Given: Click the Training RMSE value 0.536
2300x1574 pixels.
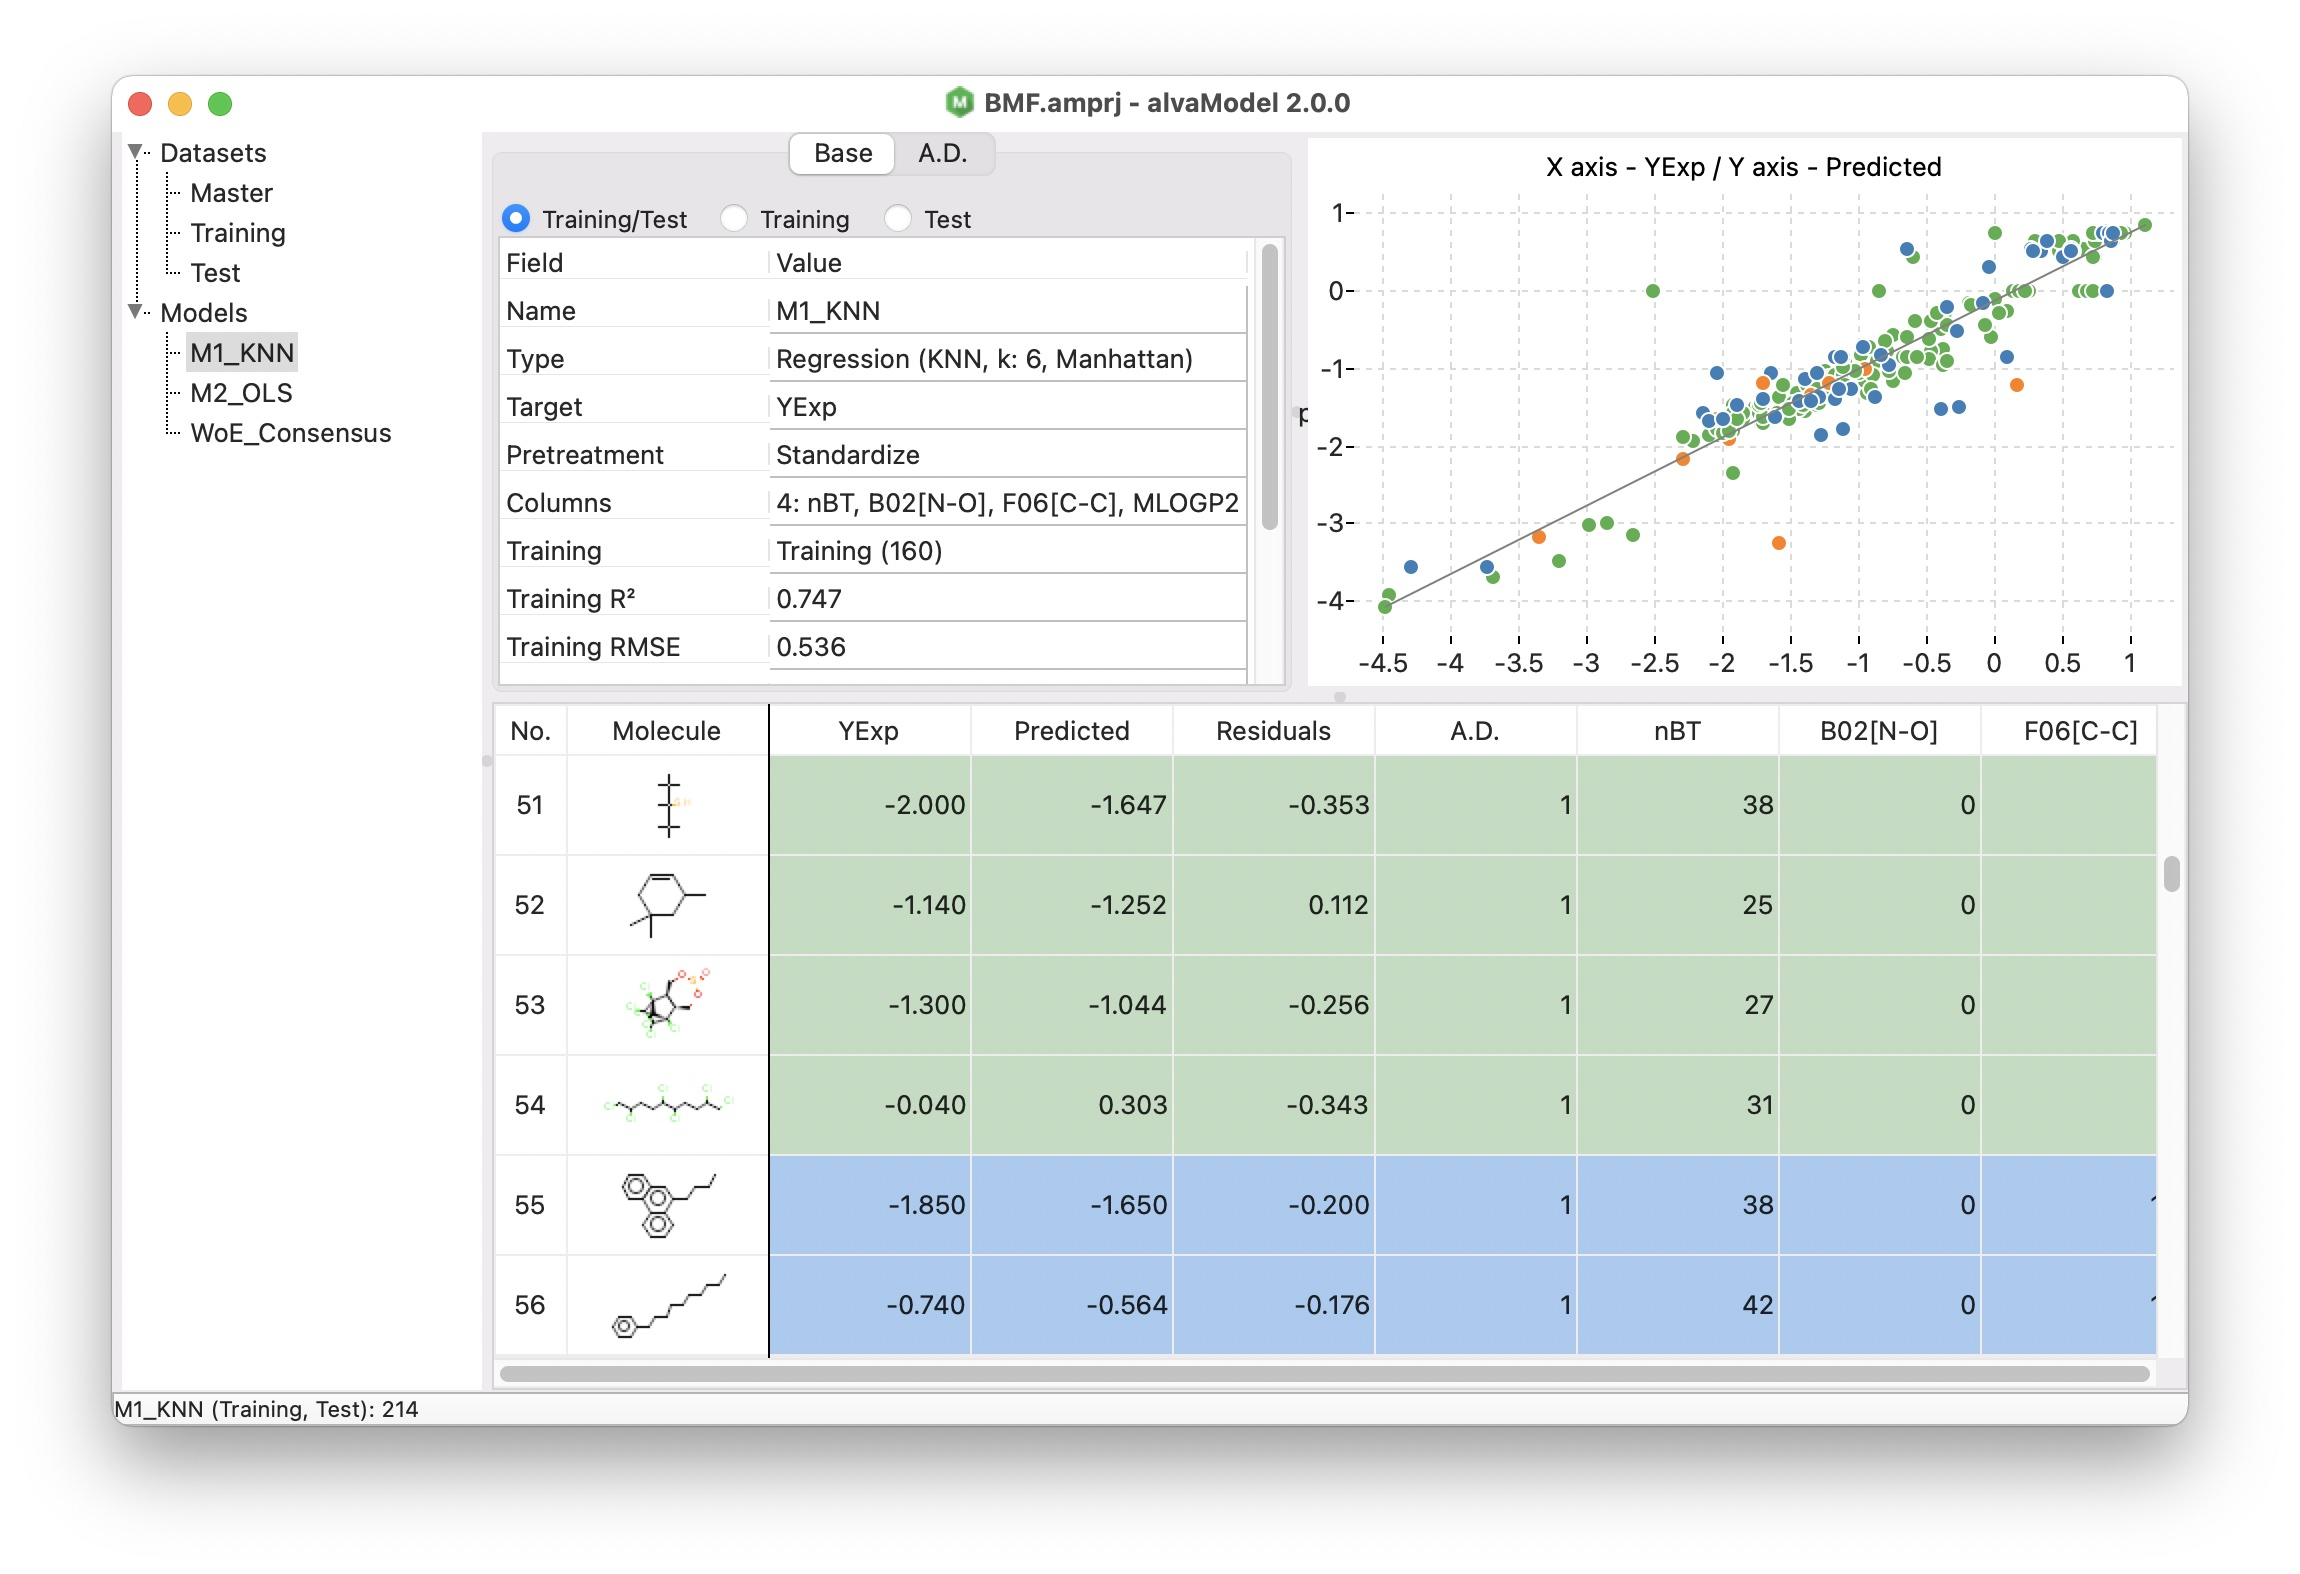Looking at the screenshot, I should [1007, 647].
